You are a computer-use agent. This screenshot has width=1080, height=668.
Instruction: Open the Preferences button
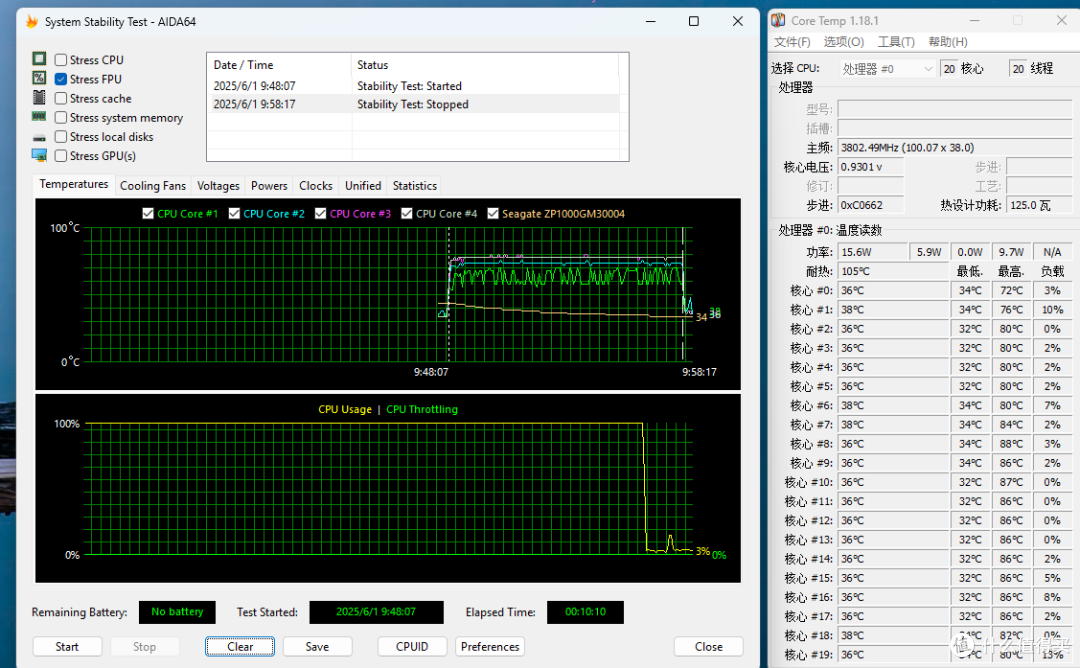[x=490, y=647]
